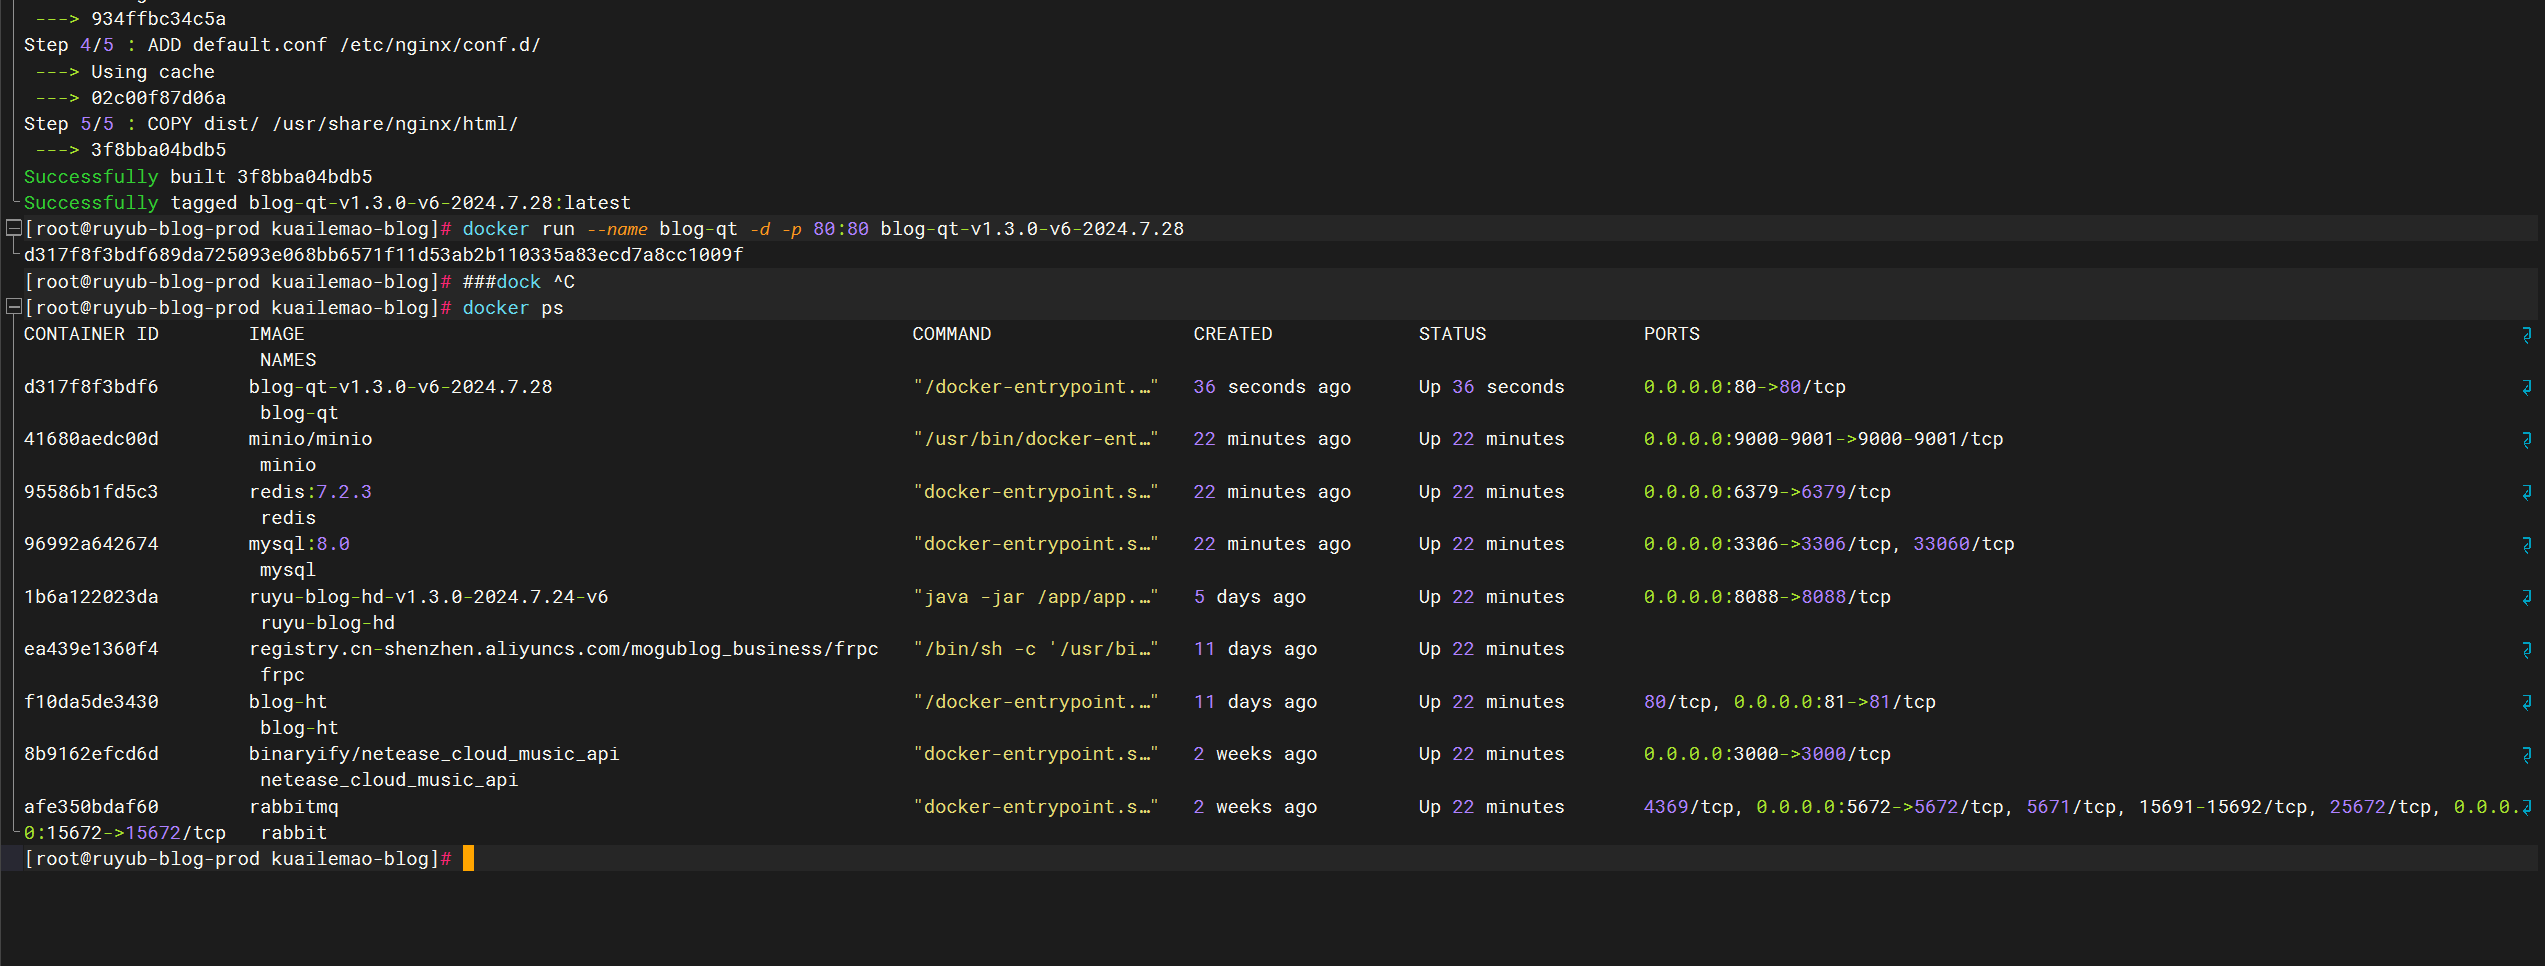Image resolution: width=2545 pixels, height=966 pixels.
Task: Click the 0.0.0.0:8088->8088/tcp port mapping
Action: (1767, 597)
